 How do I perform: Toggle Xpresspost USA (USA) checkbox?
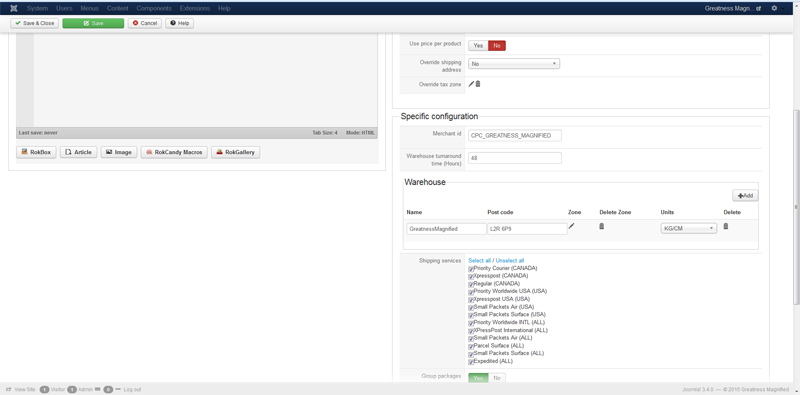coord(471,300)
